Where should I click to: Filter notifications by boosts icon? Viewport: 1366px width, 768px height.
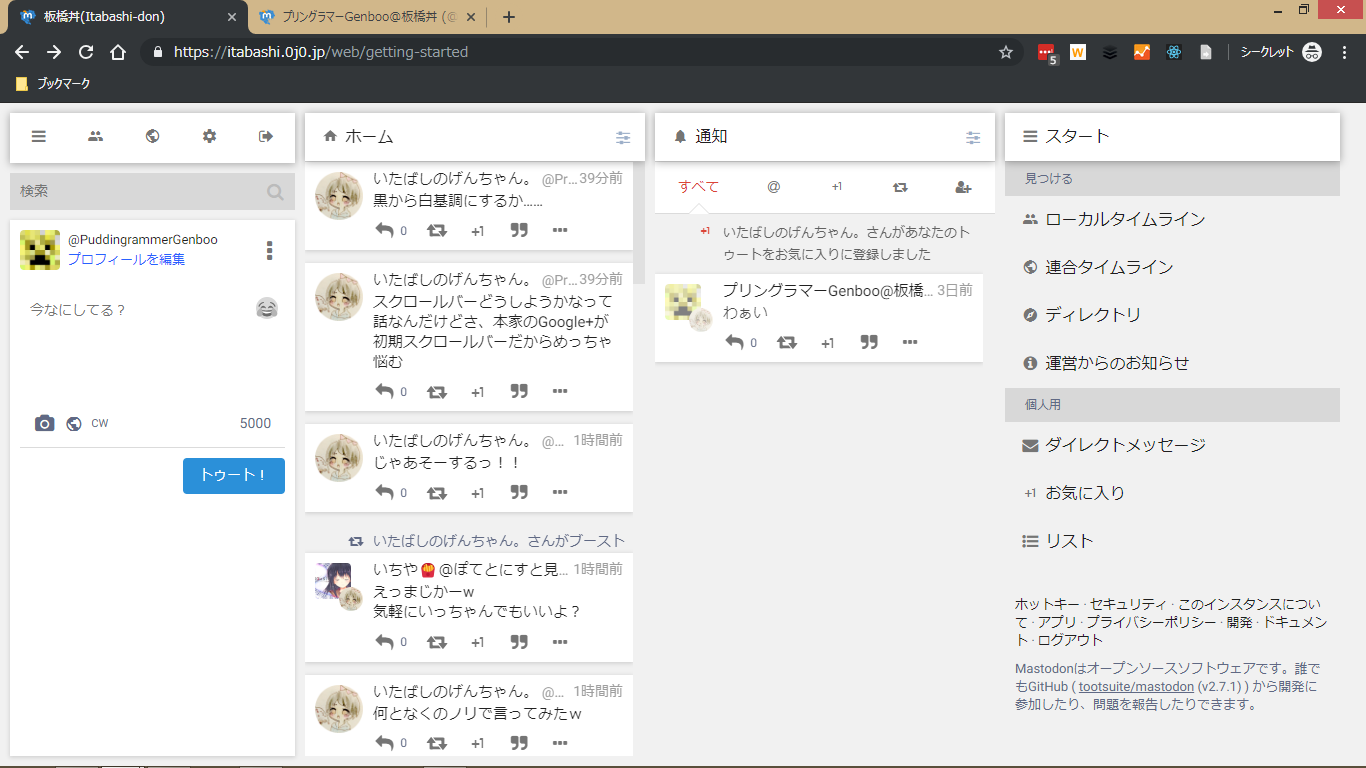pyautogui.click(x=900, y=187)
